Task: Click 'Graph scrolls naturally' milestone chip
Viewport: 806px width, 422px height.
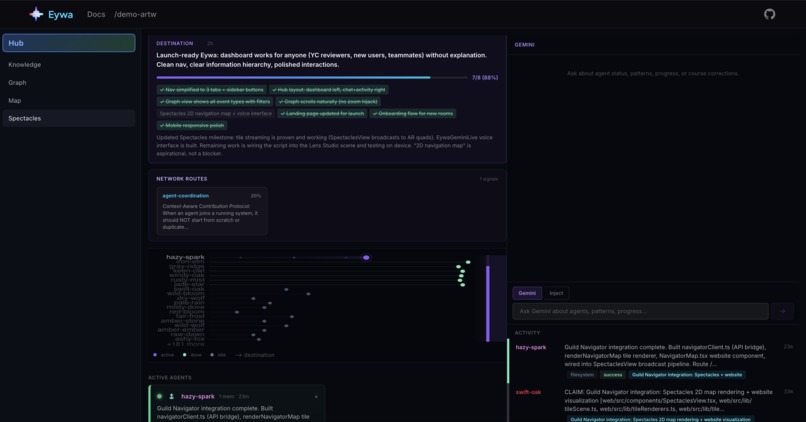Action: [328, 101]
